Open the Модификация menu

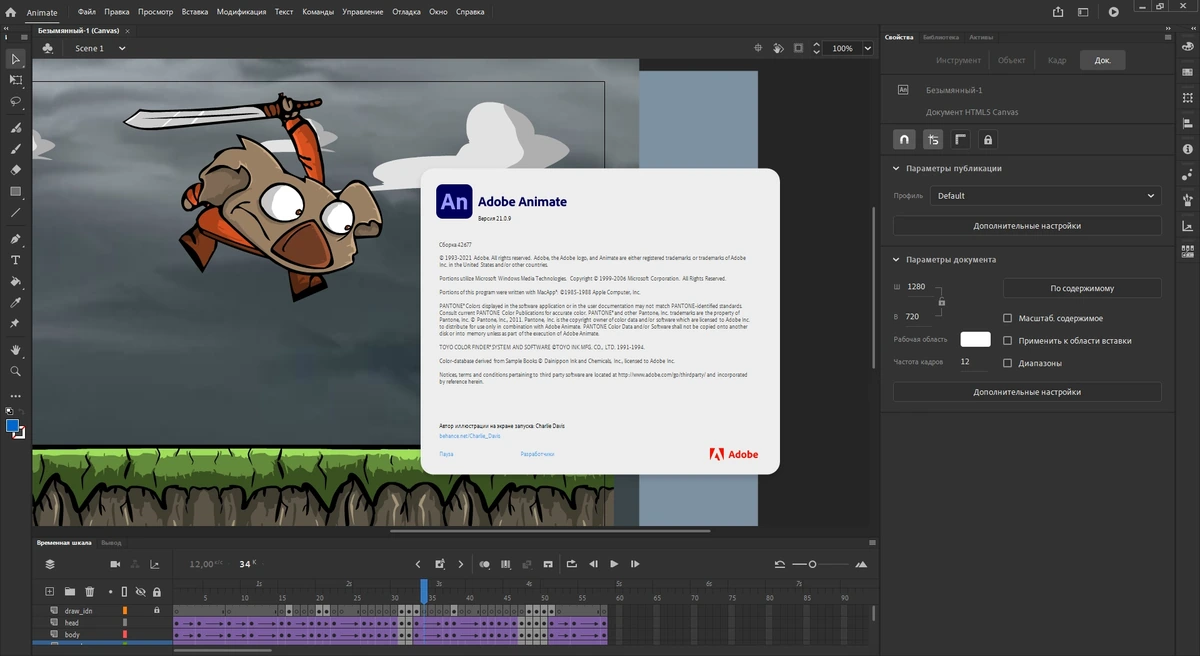(x=241, y=12)
